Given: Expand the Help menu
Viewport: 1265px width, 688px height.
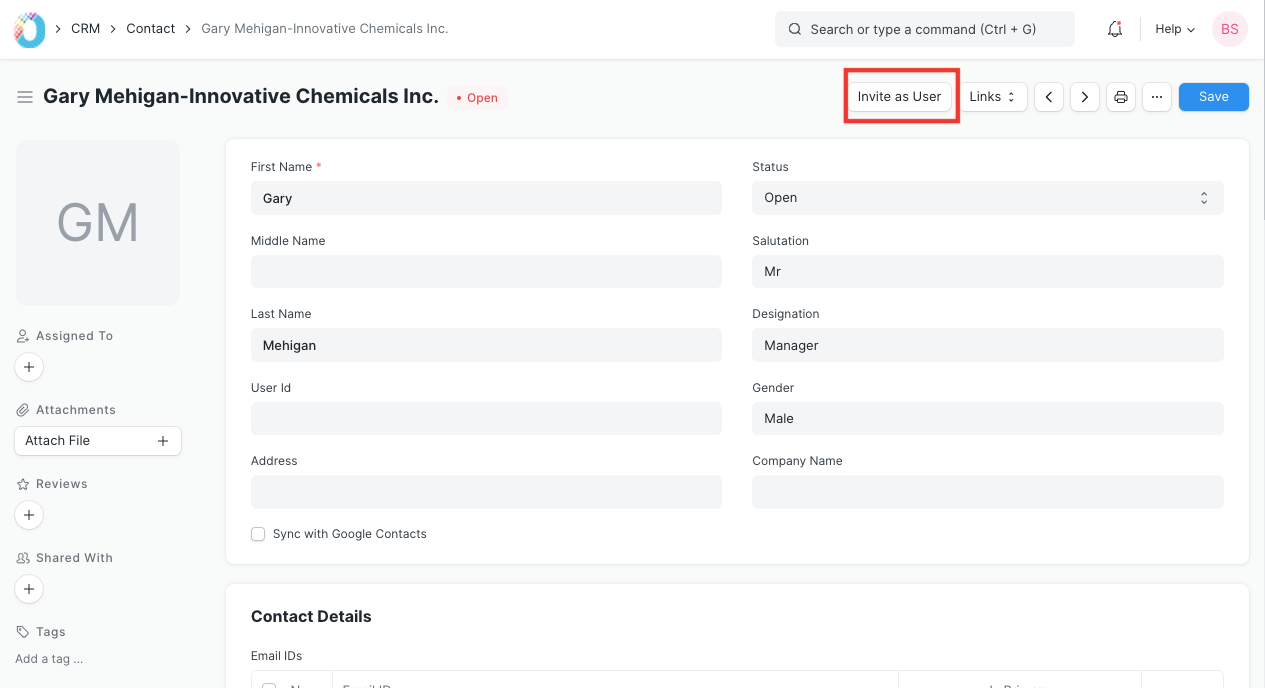Looking at the screenshot, I should tap(1173, 29).
